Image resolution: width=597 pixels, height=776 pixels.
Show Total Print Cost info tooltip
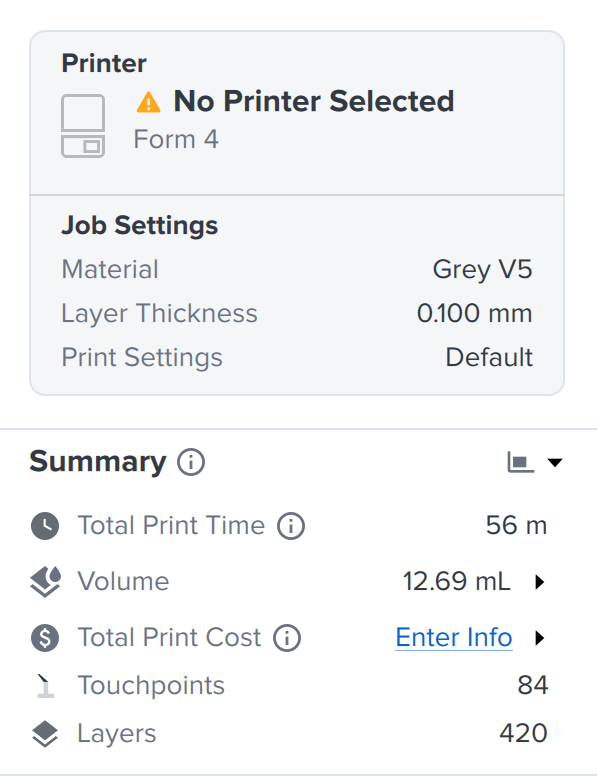(287, 637)
